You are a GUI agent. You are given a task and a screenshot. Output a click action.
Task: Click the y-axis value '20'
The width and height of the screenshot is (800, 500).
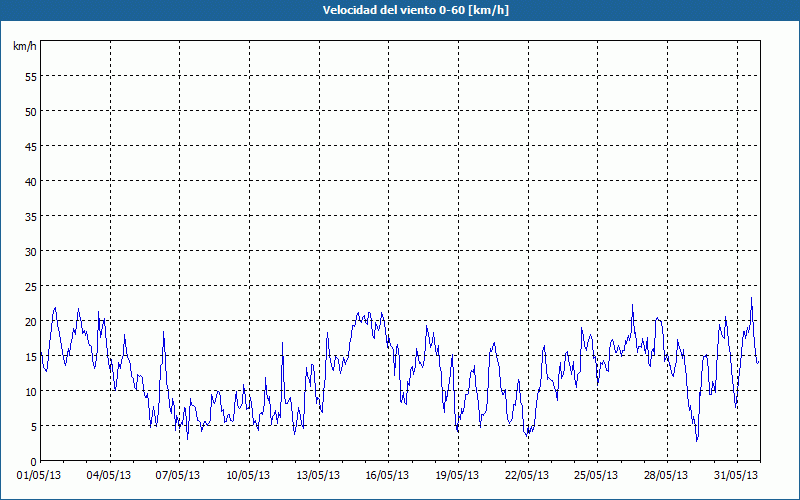click(x=31, y=321)
